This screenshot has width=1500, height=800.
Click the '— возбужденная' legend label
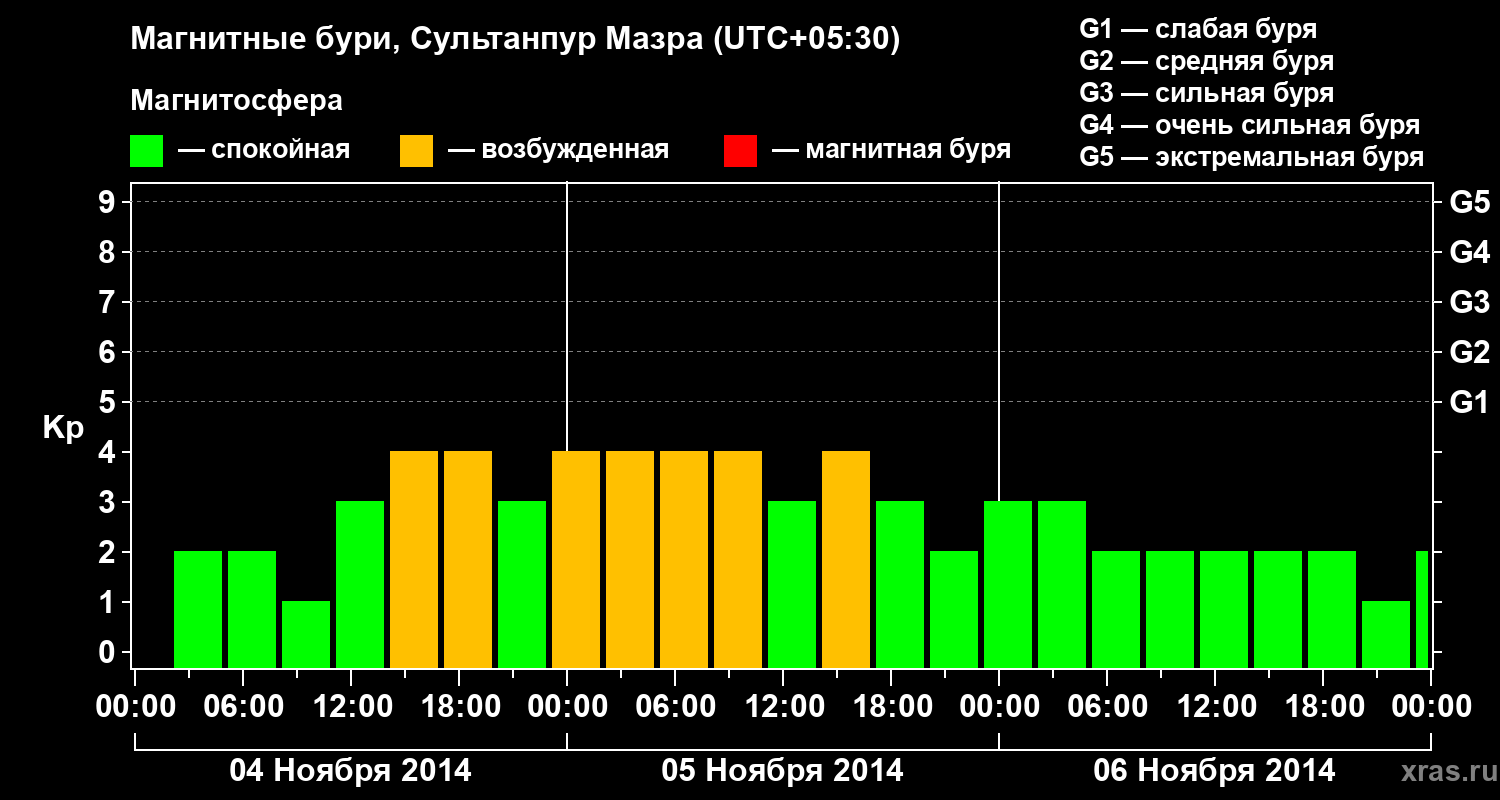coord(559,150)
